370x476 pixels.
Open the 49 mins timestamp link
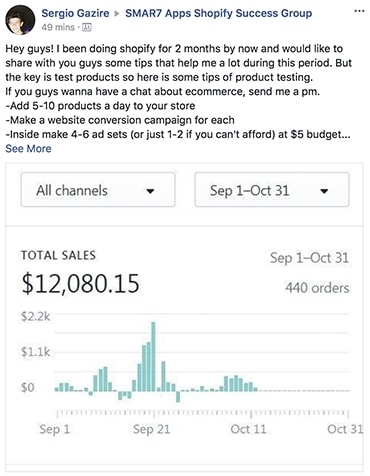(x=58, y=27)
